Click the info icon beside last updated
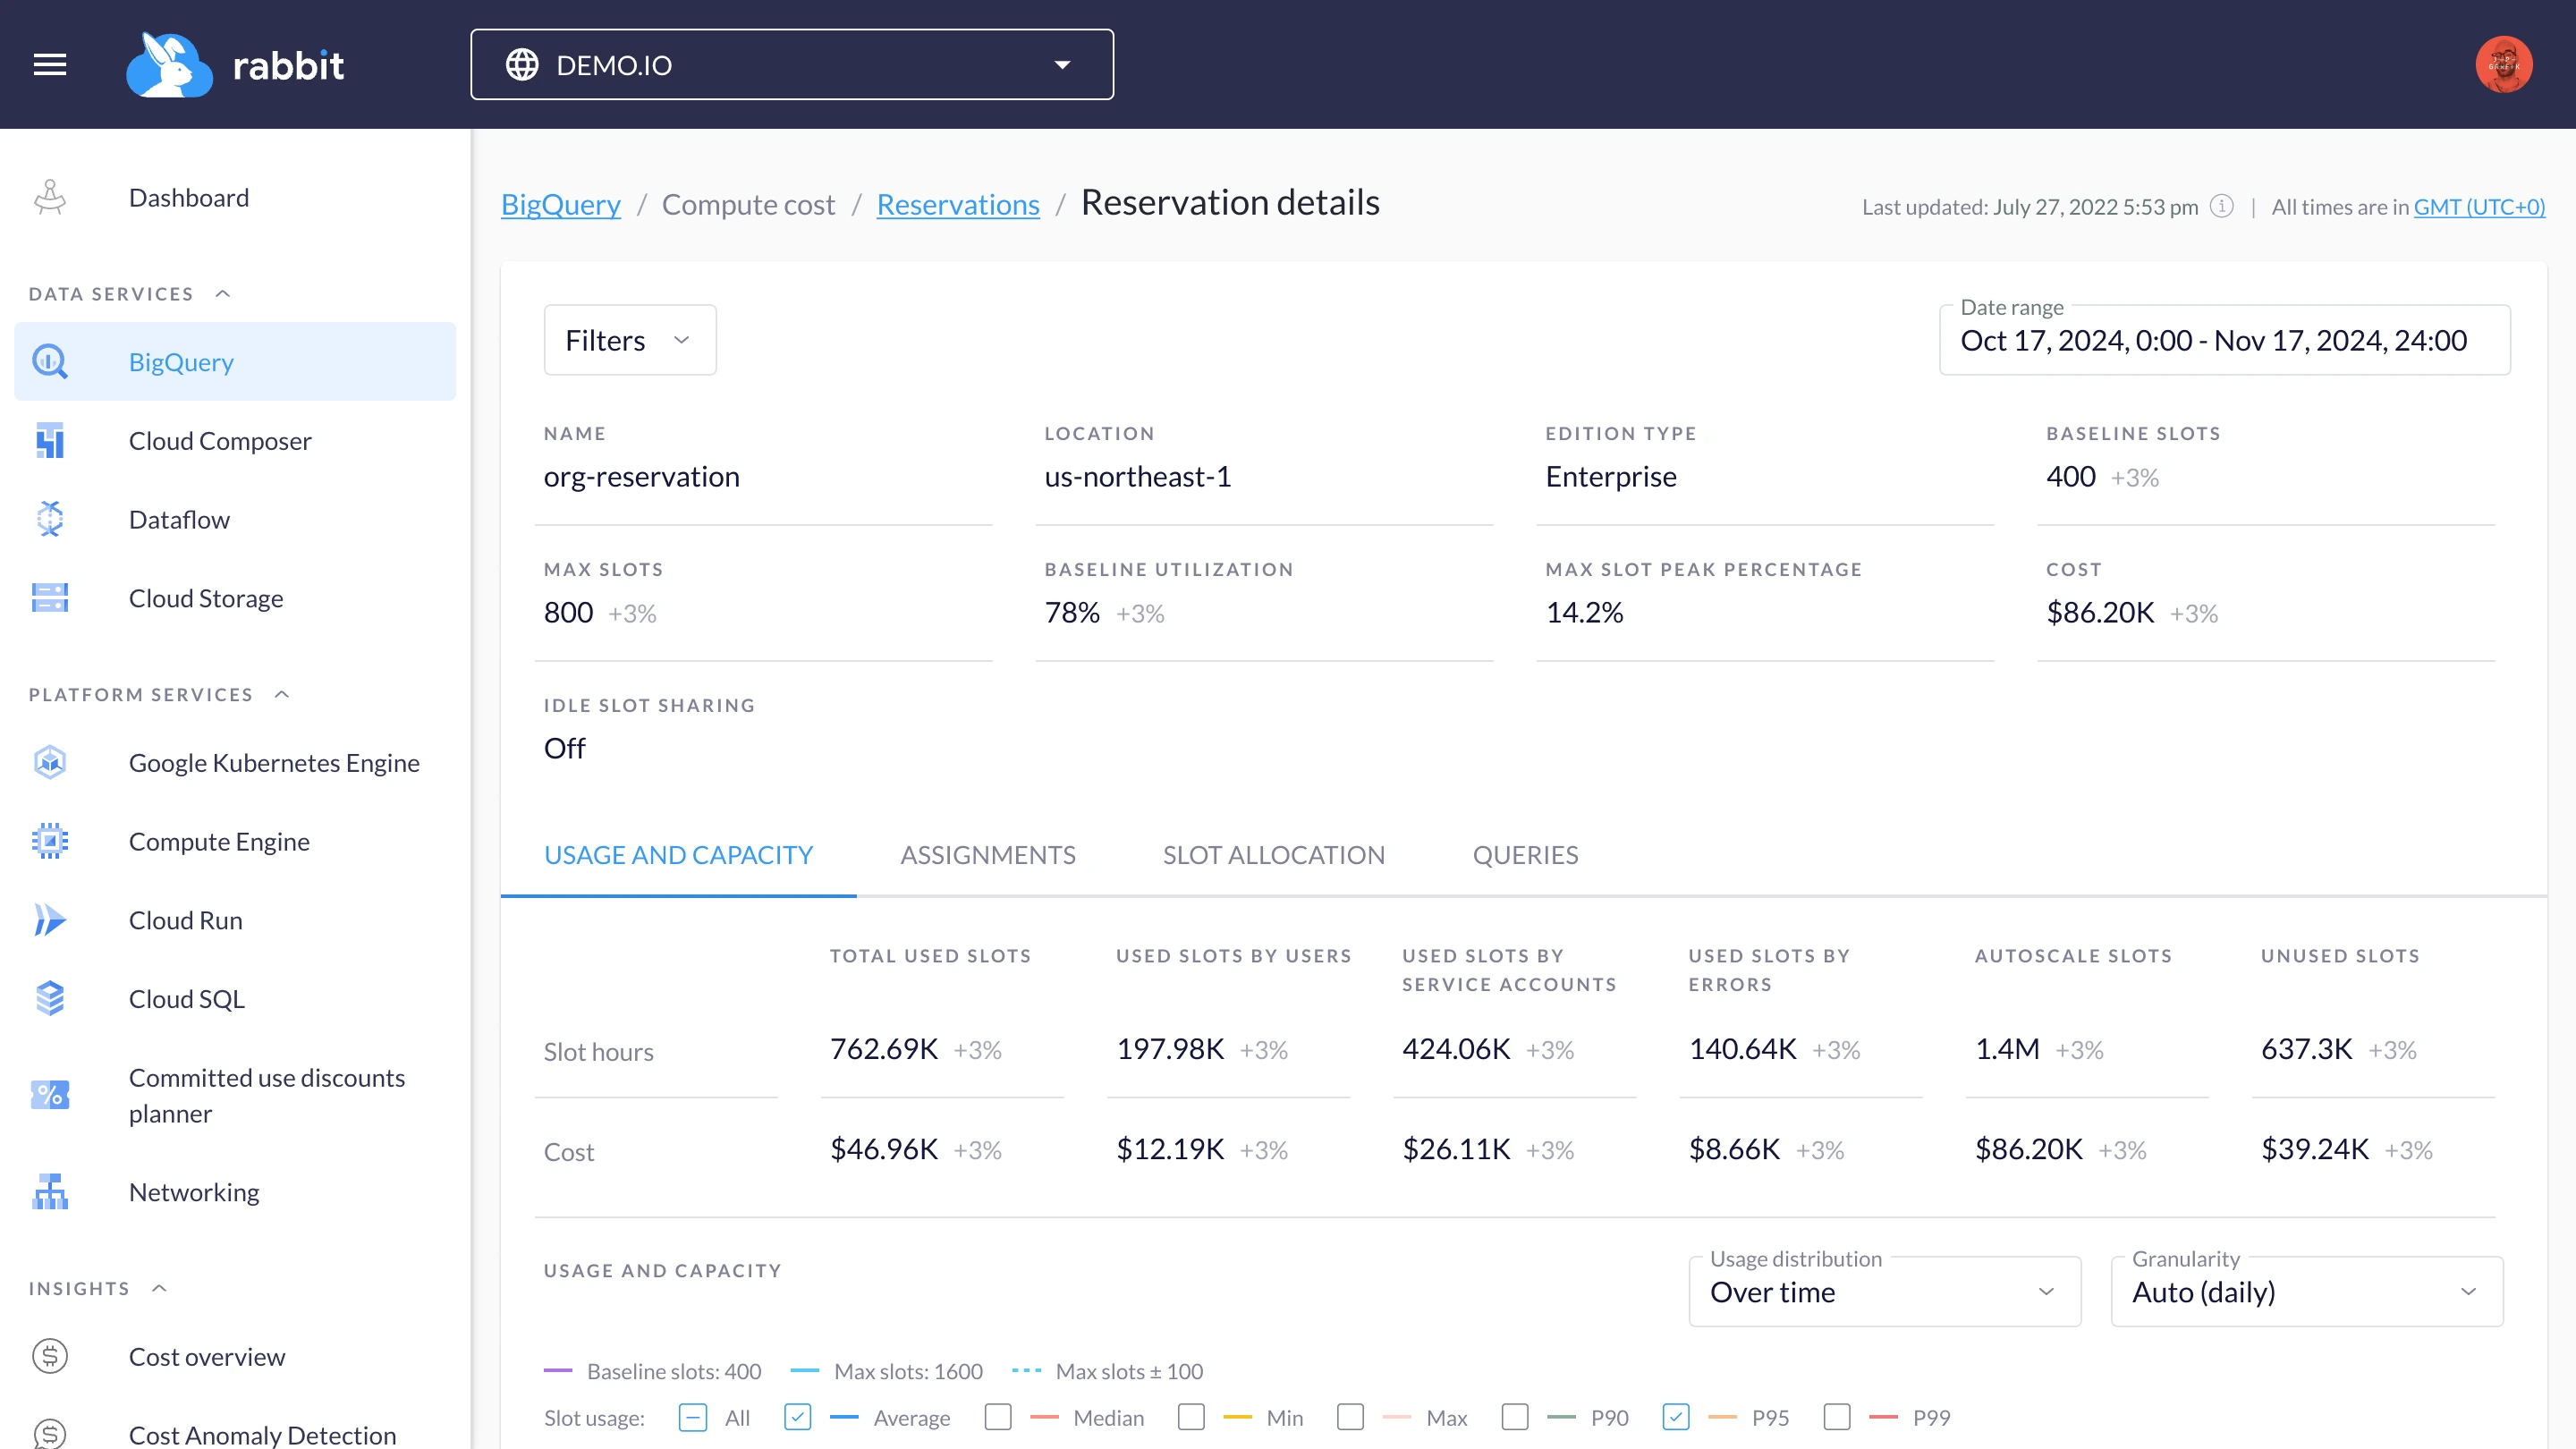This screenshot has height=1449, width=2576. tap(2221, 206)
